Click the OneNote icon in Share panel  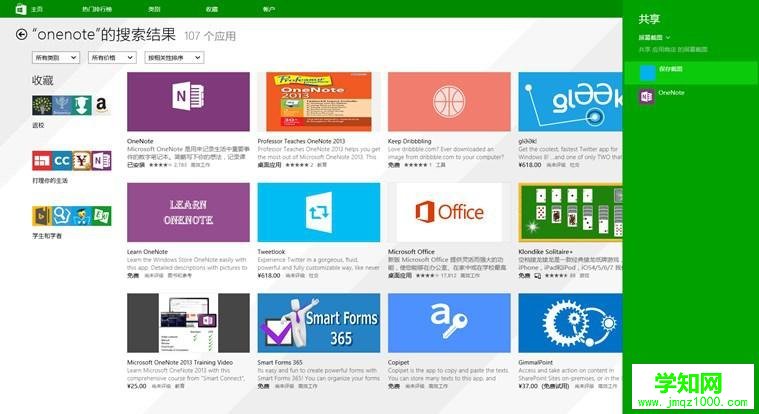(x=647, y=96)
